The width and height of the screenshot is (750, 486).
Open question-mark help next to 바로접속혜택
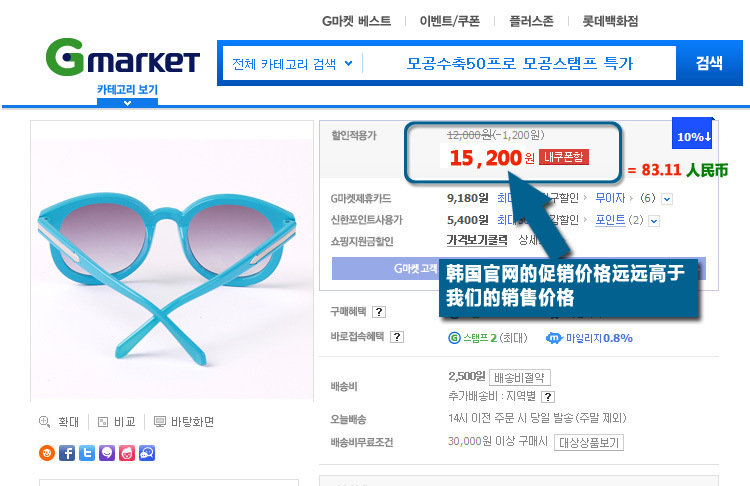[397, 337]
